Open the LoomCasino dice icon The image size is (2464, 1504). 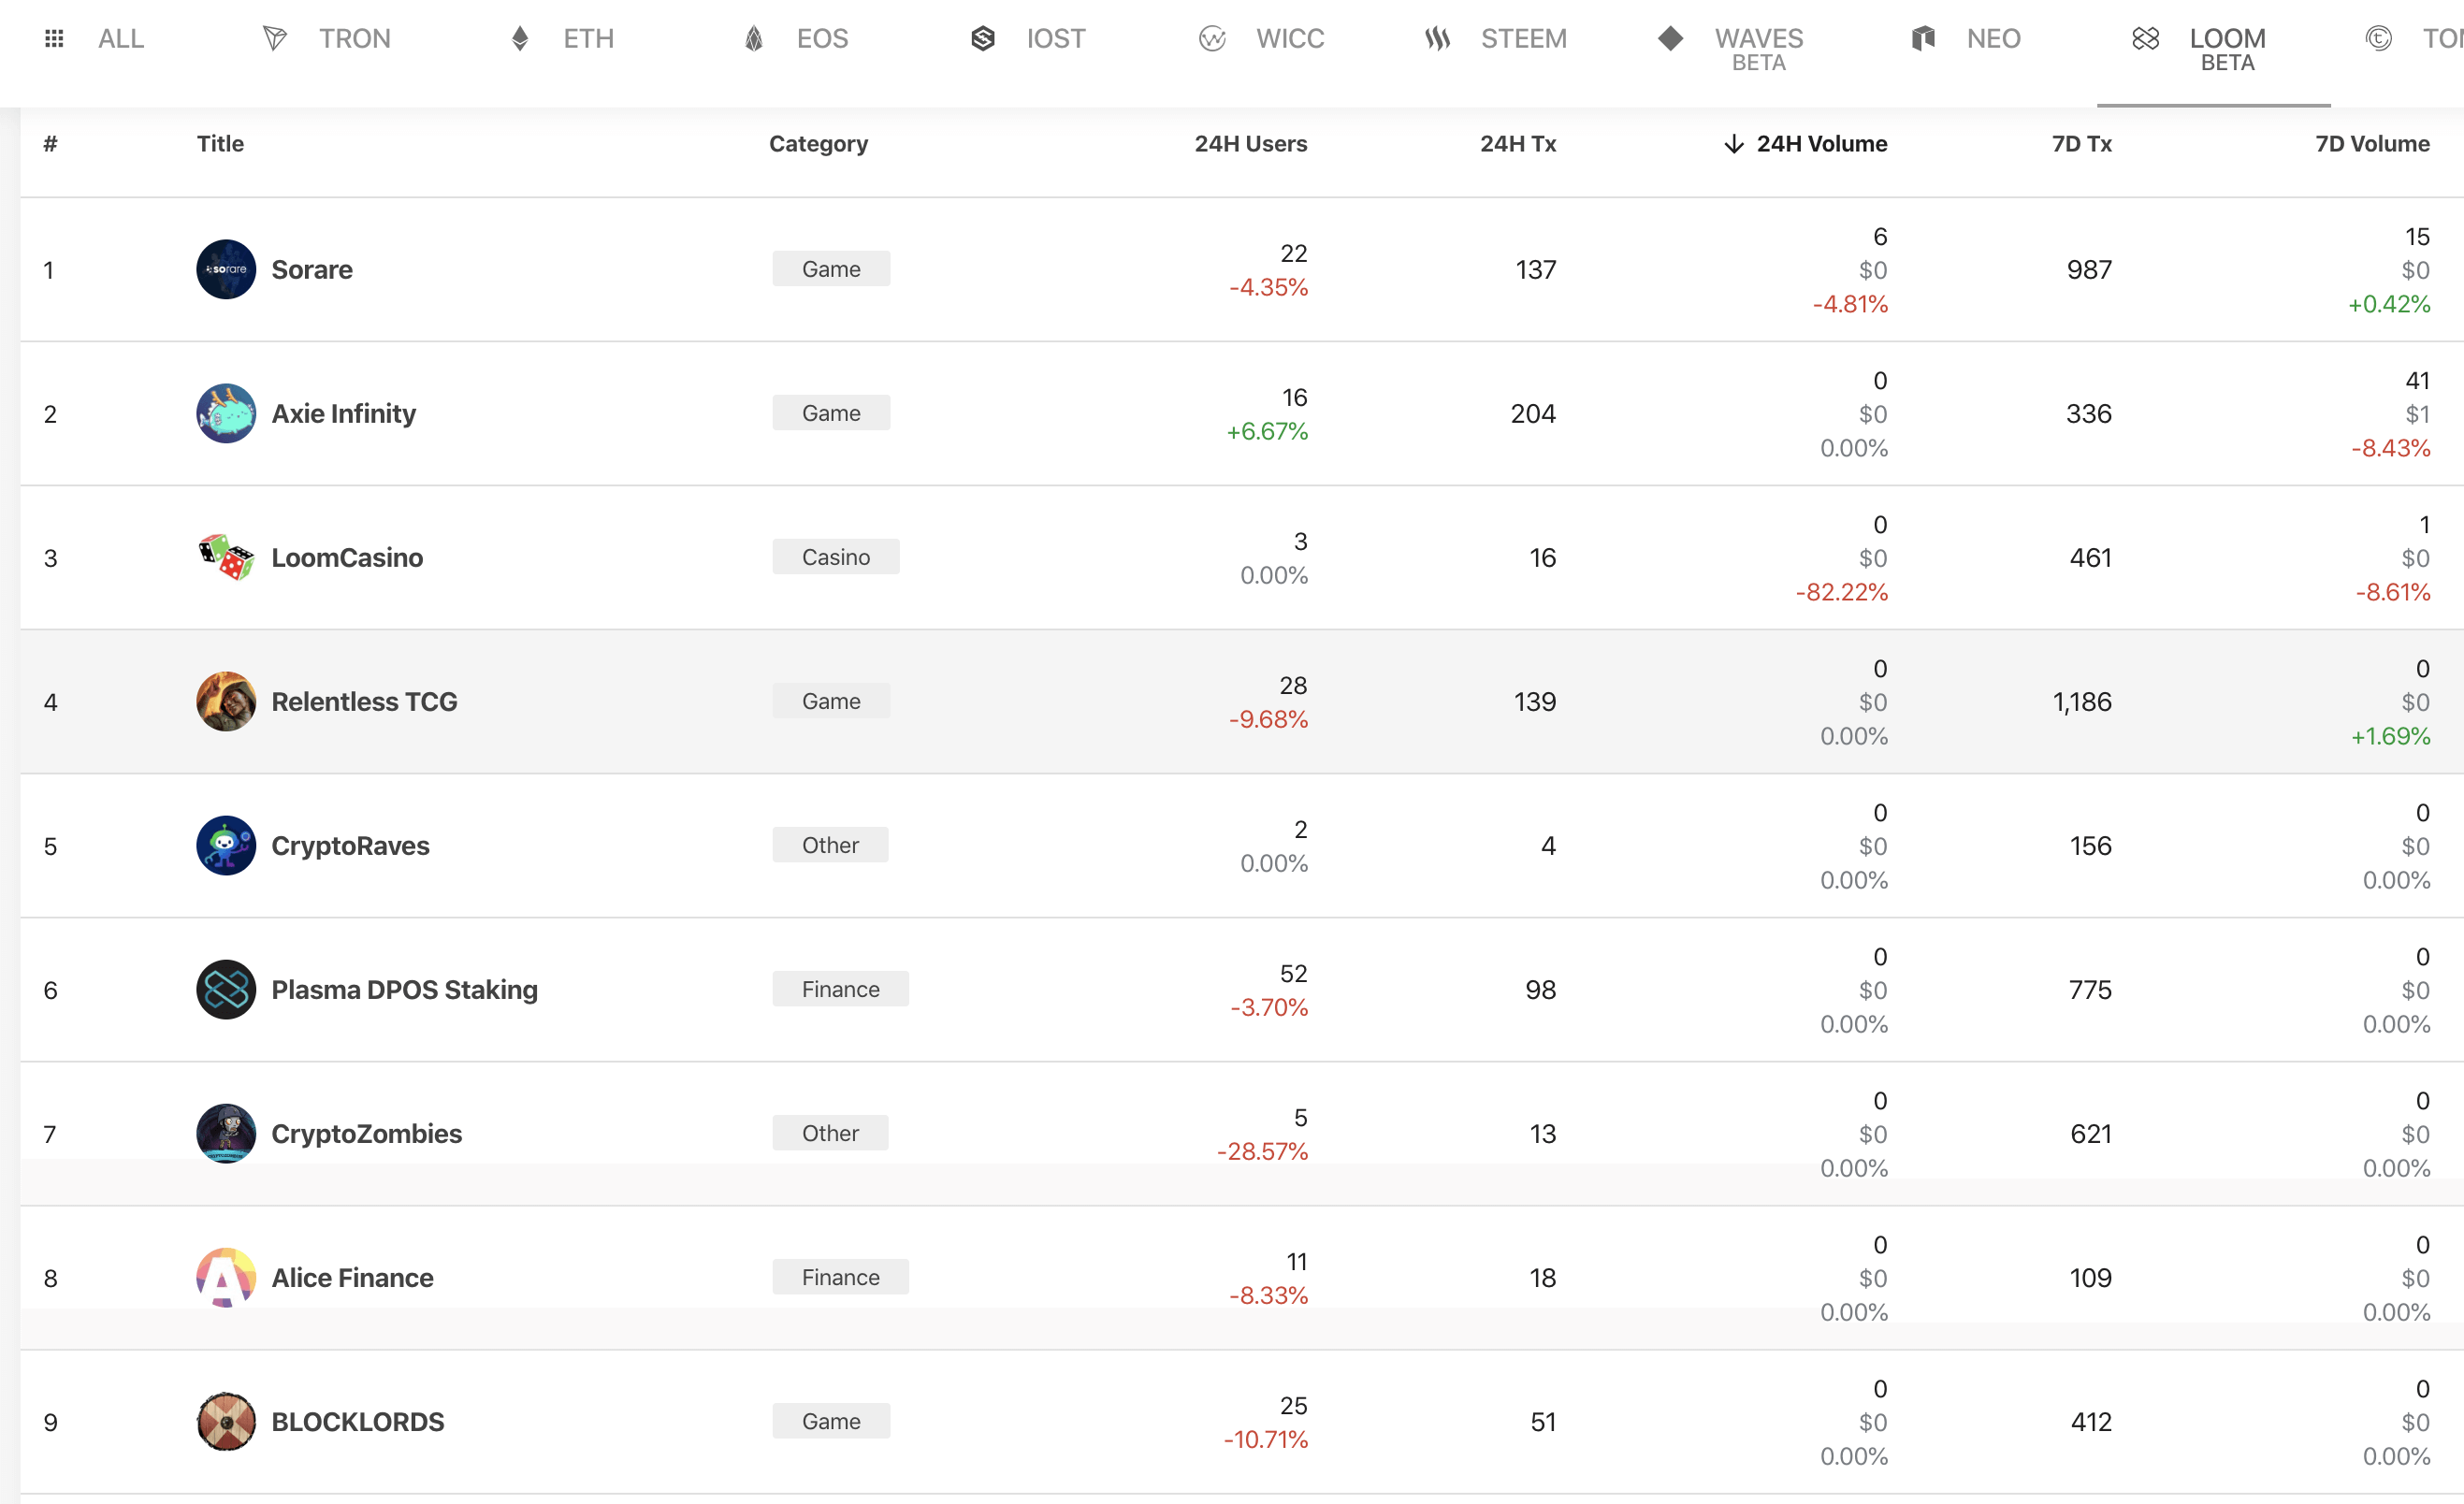click(226, 557)
